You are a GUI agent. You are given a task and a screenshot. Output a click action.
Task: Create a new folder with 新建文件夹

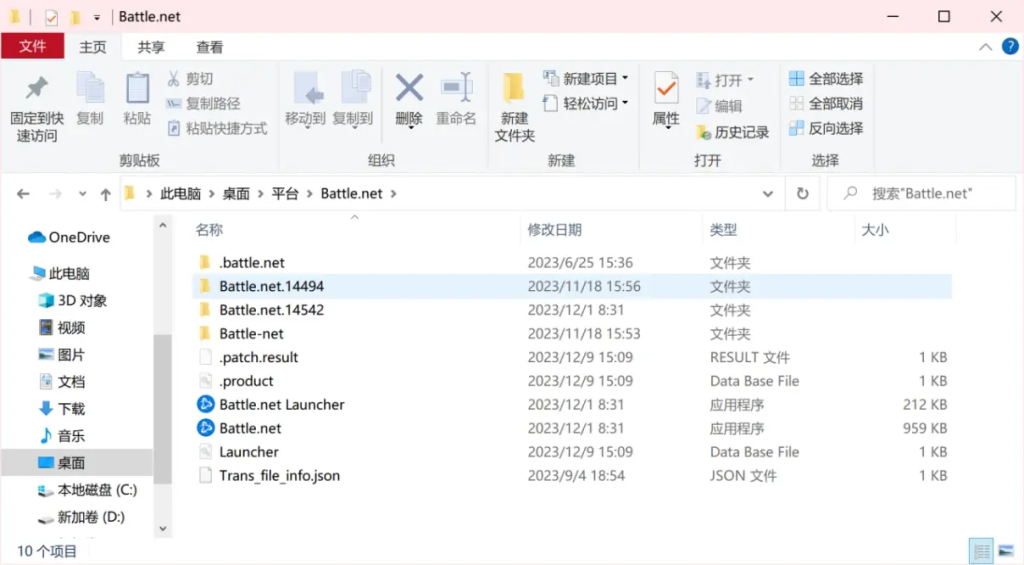click(x=514, y=108)
